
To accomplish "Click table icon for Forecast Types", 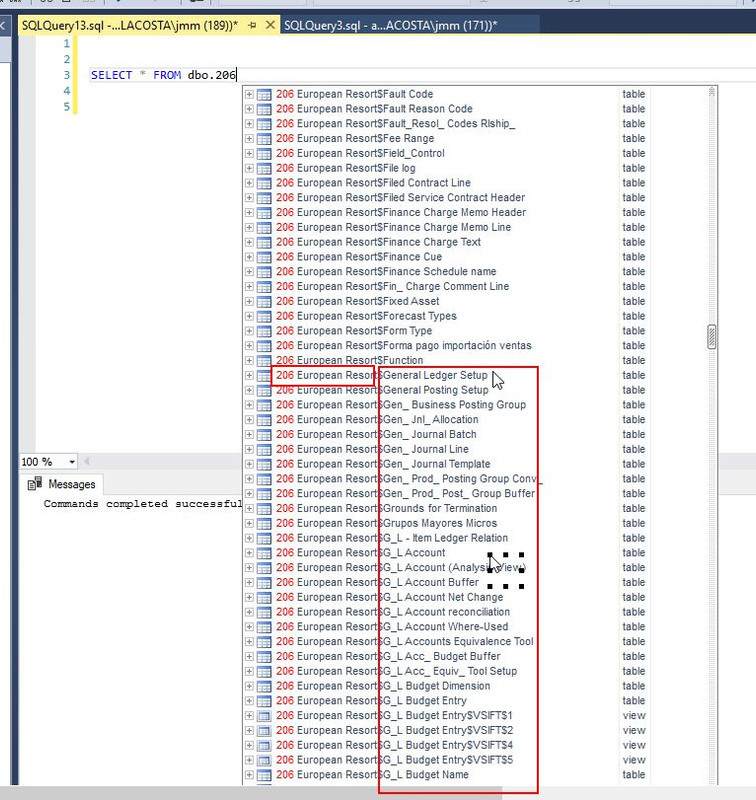I will [264, 316].
